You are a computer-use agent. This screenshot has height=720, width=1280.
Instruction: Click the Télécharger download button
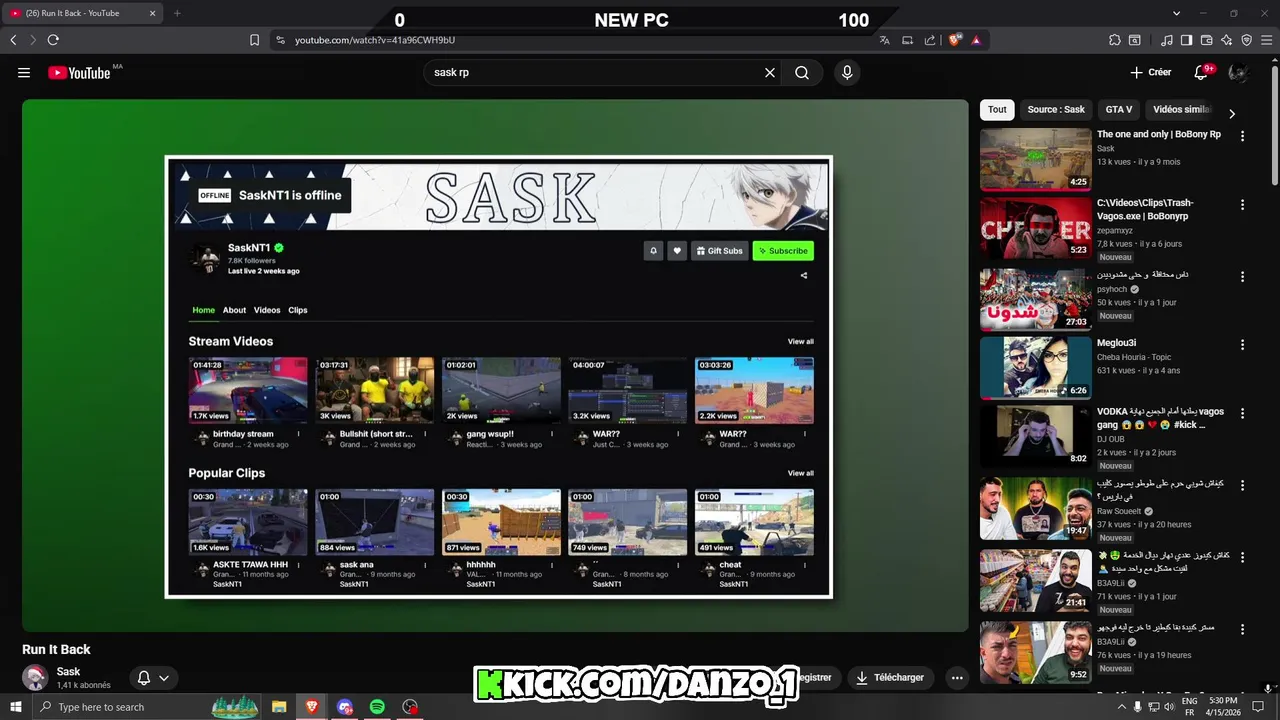tap(890, 678)
